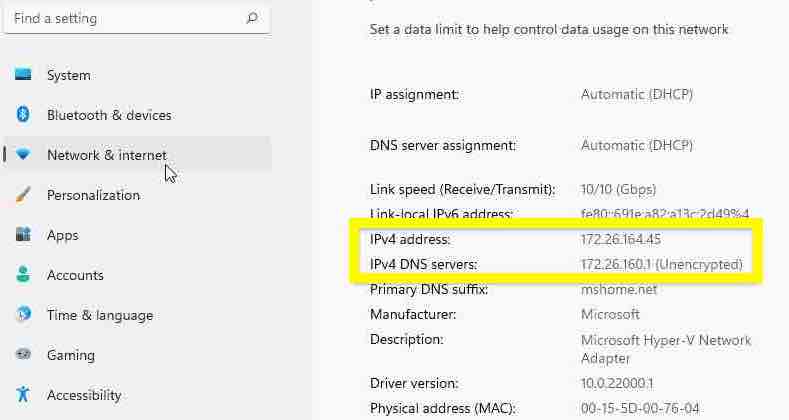789x420 pixels.
Task: Click the Bluetooth icon in the sidebar
Action: 23,115
